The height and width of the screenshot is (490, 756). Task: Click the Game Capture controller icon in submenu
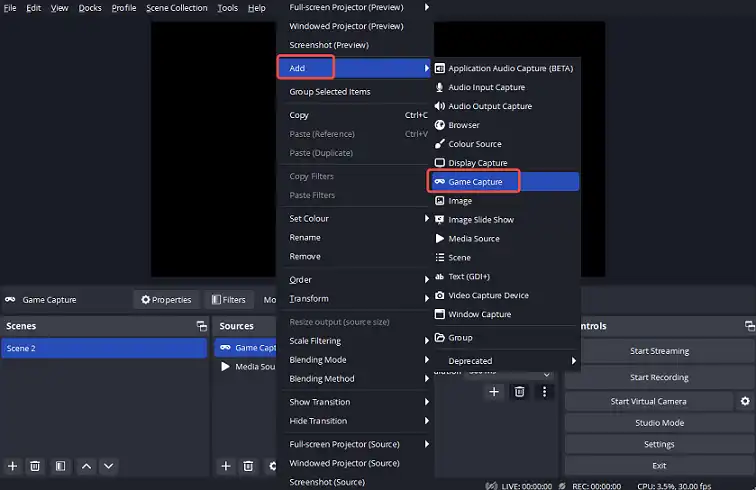coord(439,182)
